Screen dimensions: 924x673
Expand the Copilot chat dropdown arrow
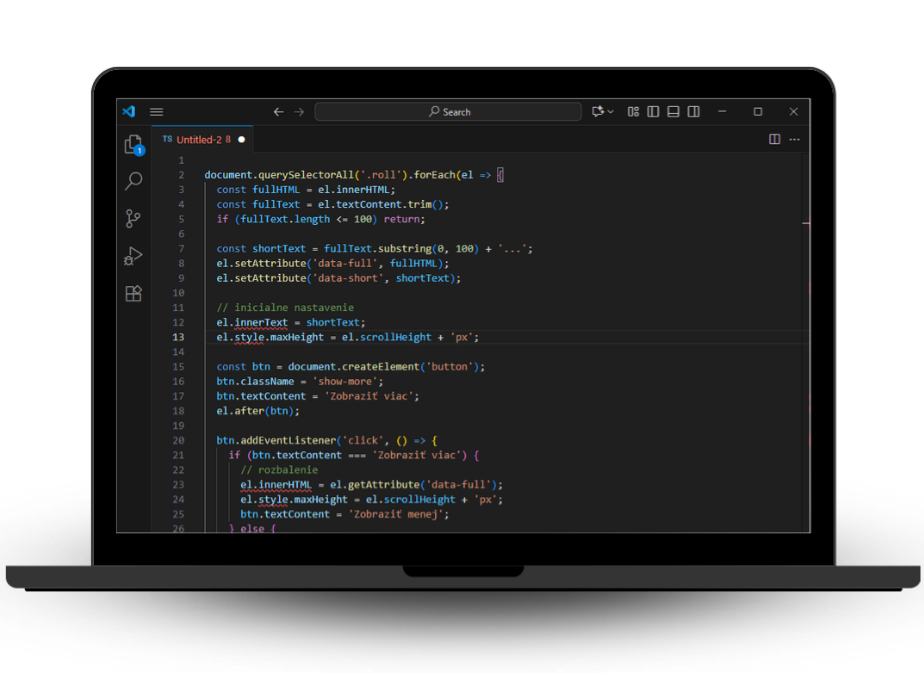[610, 112]
